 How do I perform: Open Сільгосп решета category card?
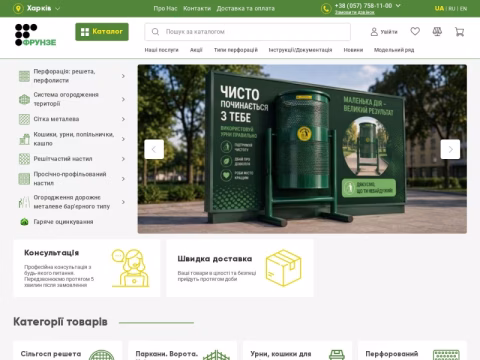[x=68, y=350]
